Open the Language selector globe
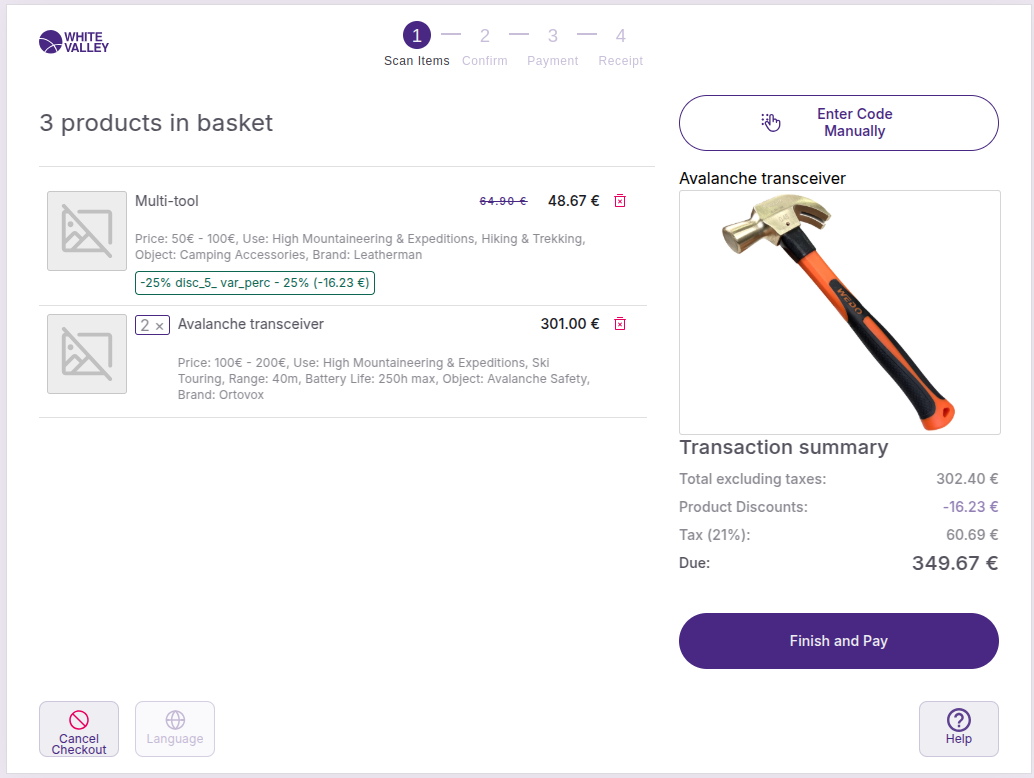 [175, 728]
